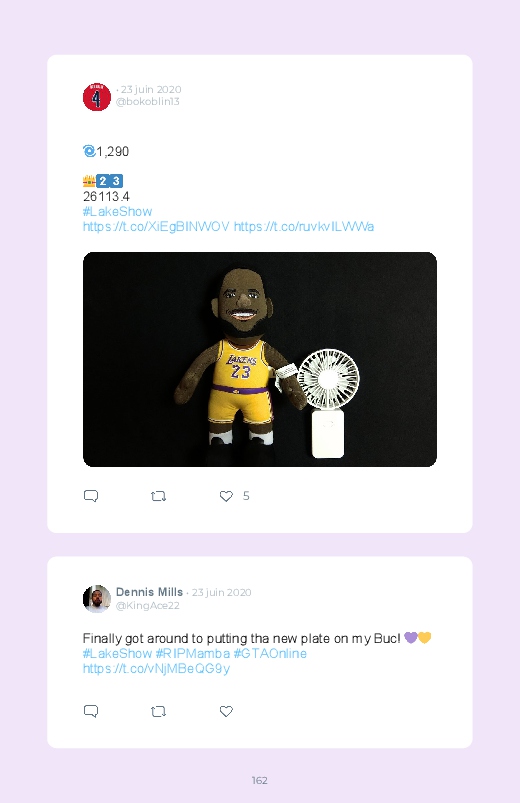This screenshot has width=520, height=803.
Task: Open the https://t.co/XiEgBINWOV link
Action: (x=156, y=226)
